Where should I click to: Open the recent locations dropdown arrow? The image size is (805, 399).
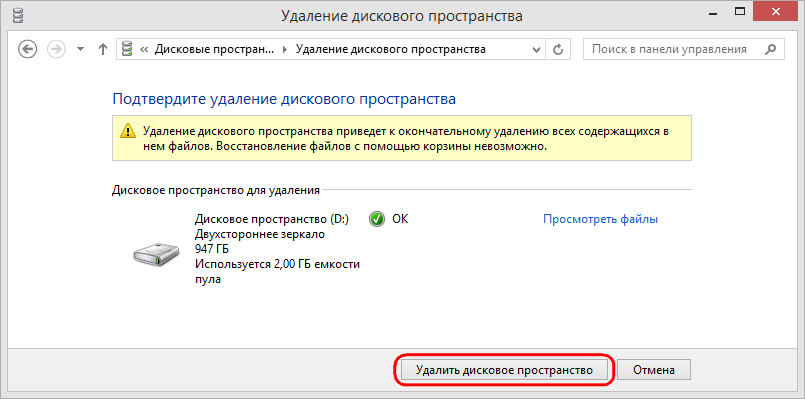click(80, 50)
